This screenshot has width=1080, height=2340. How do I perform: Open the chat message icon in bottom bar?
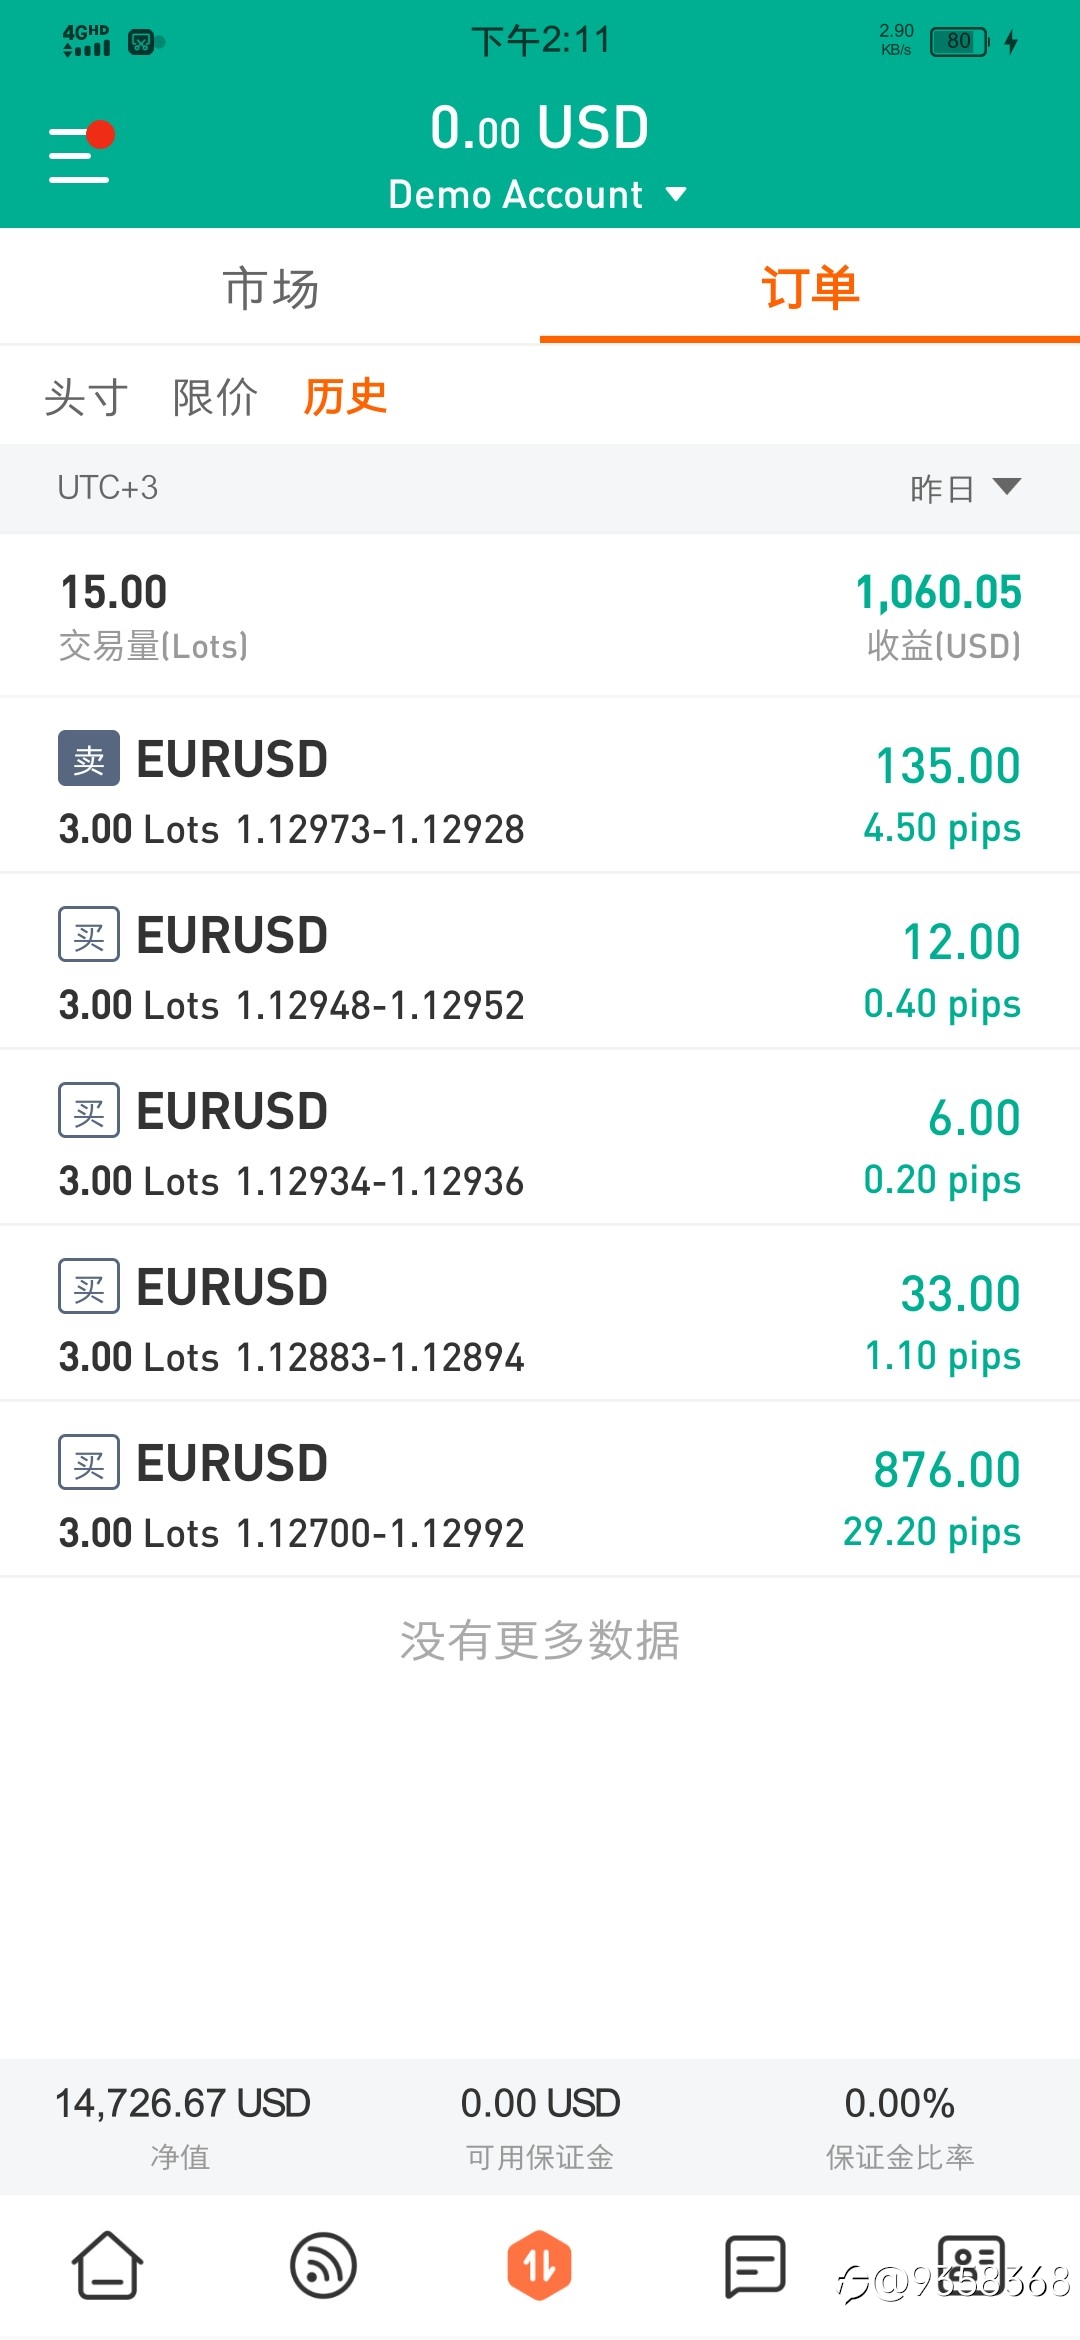coord(755,2266)
